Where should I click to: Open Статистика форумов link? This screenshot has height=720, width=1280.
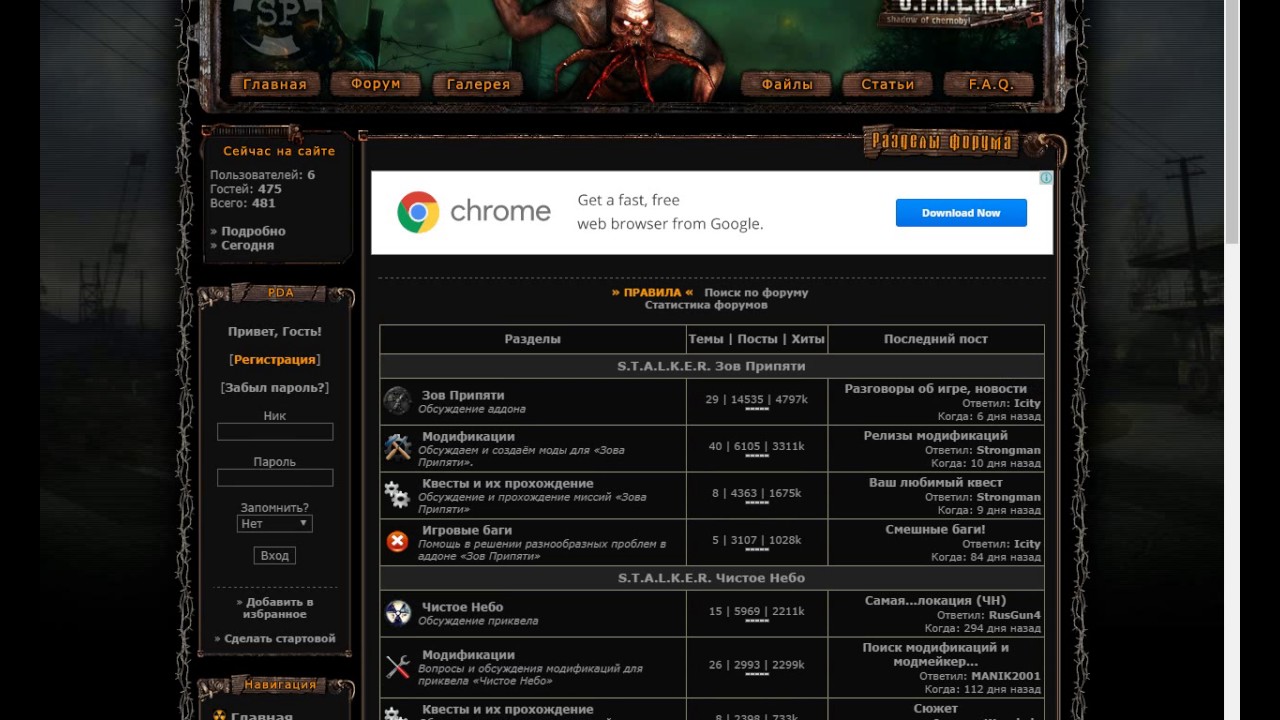[x=706, y=305]
